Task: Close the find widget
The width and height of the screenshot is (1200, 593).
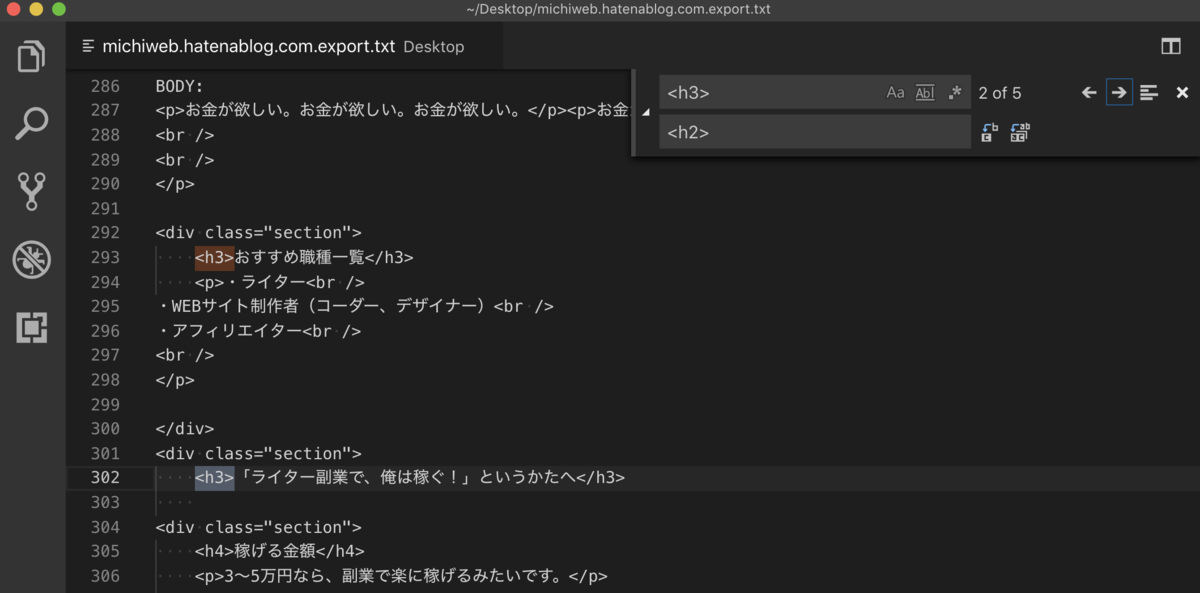Action: tap(1182, 93)
